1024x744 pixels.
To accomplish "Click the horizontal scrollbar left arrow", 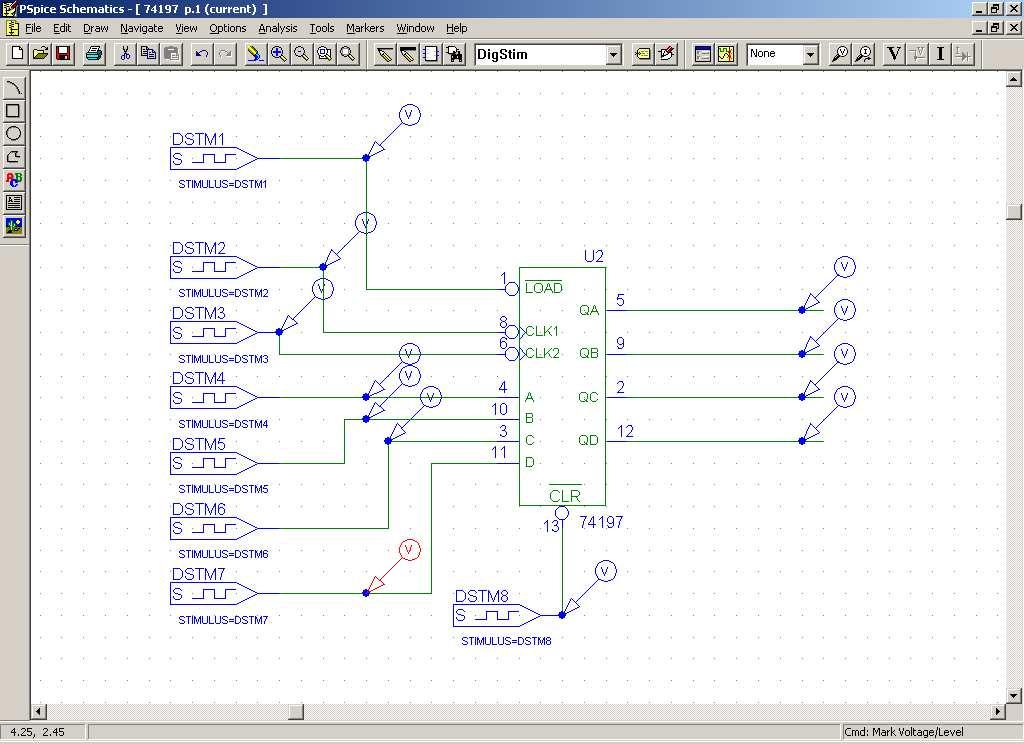I will tap(39, 711).
